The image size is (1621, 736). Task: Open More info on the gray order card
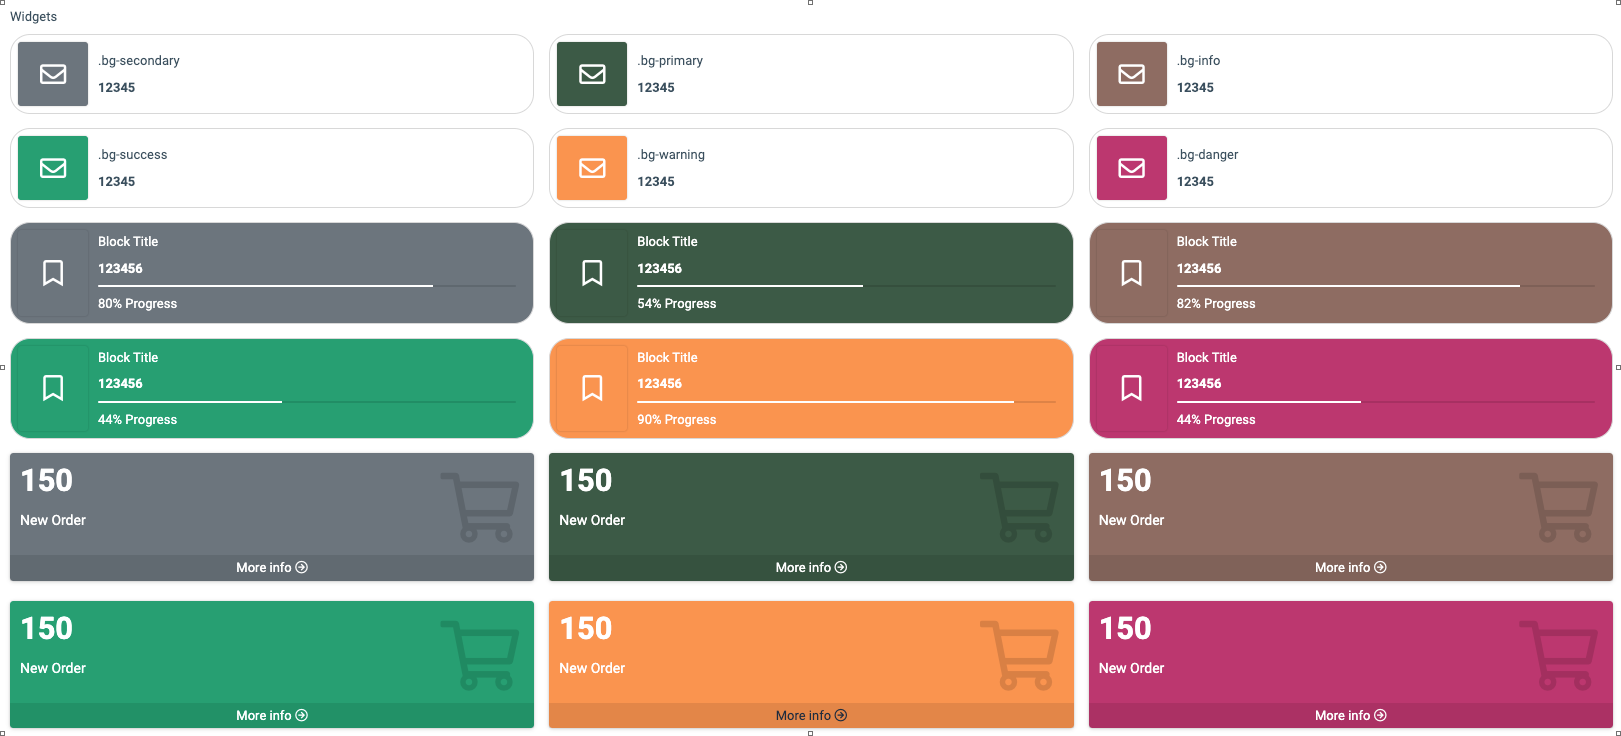(x=271, y=567)
